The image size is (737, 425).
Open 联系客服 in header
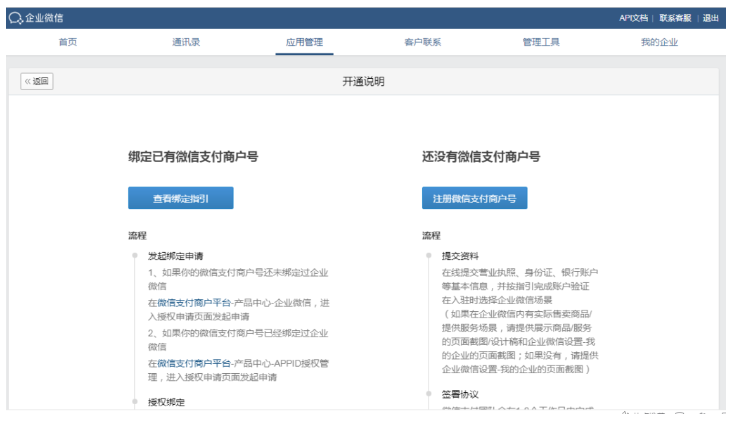tap(675, 18)
